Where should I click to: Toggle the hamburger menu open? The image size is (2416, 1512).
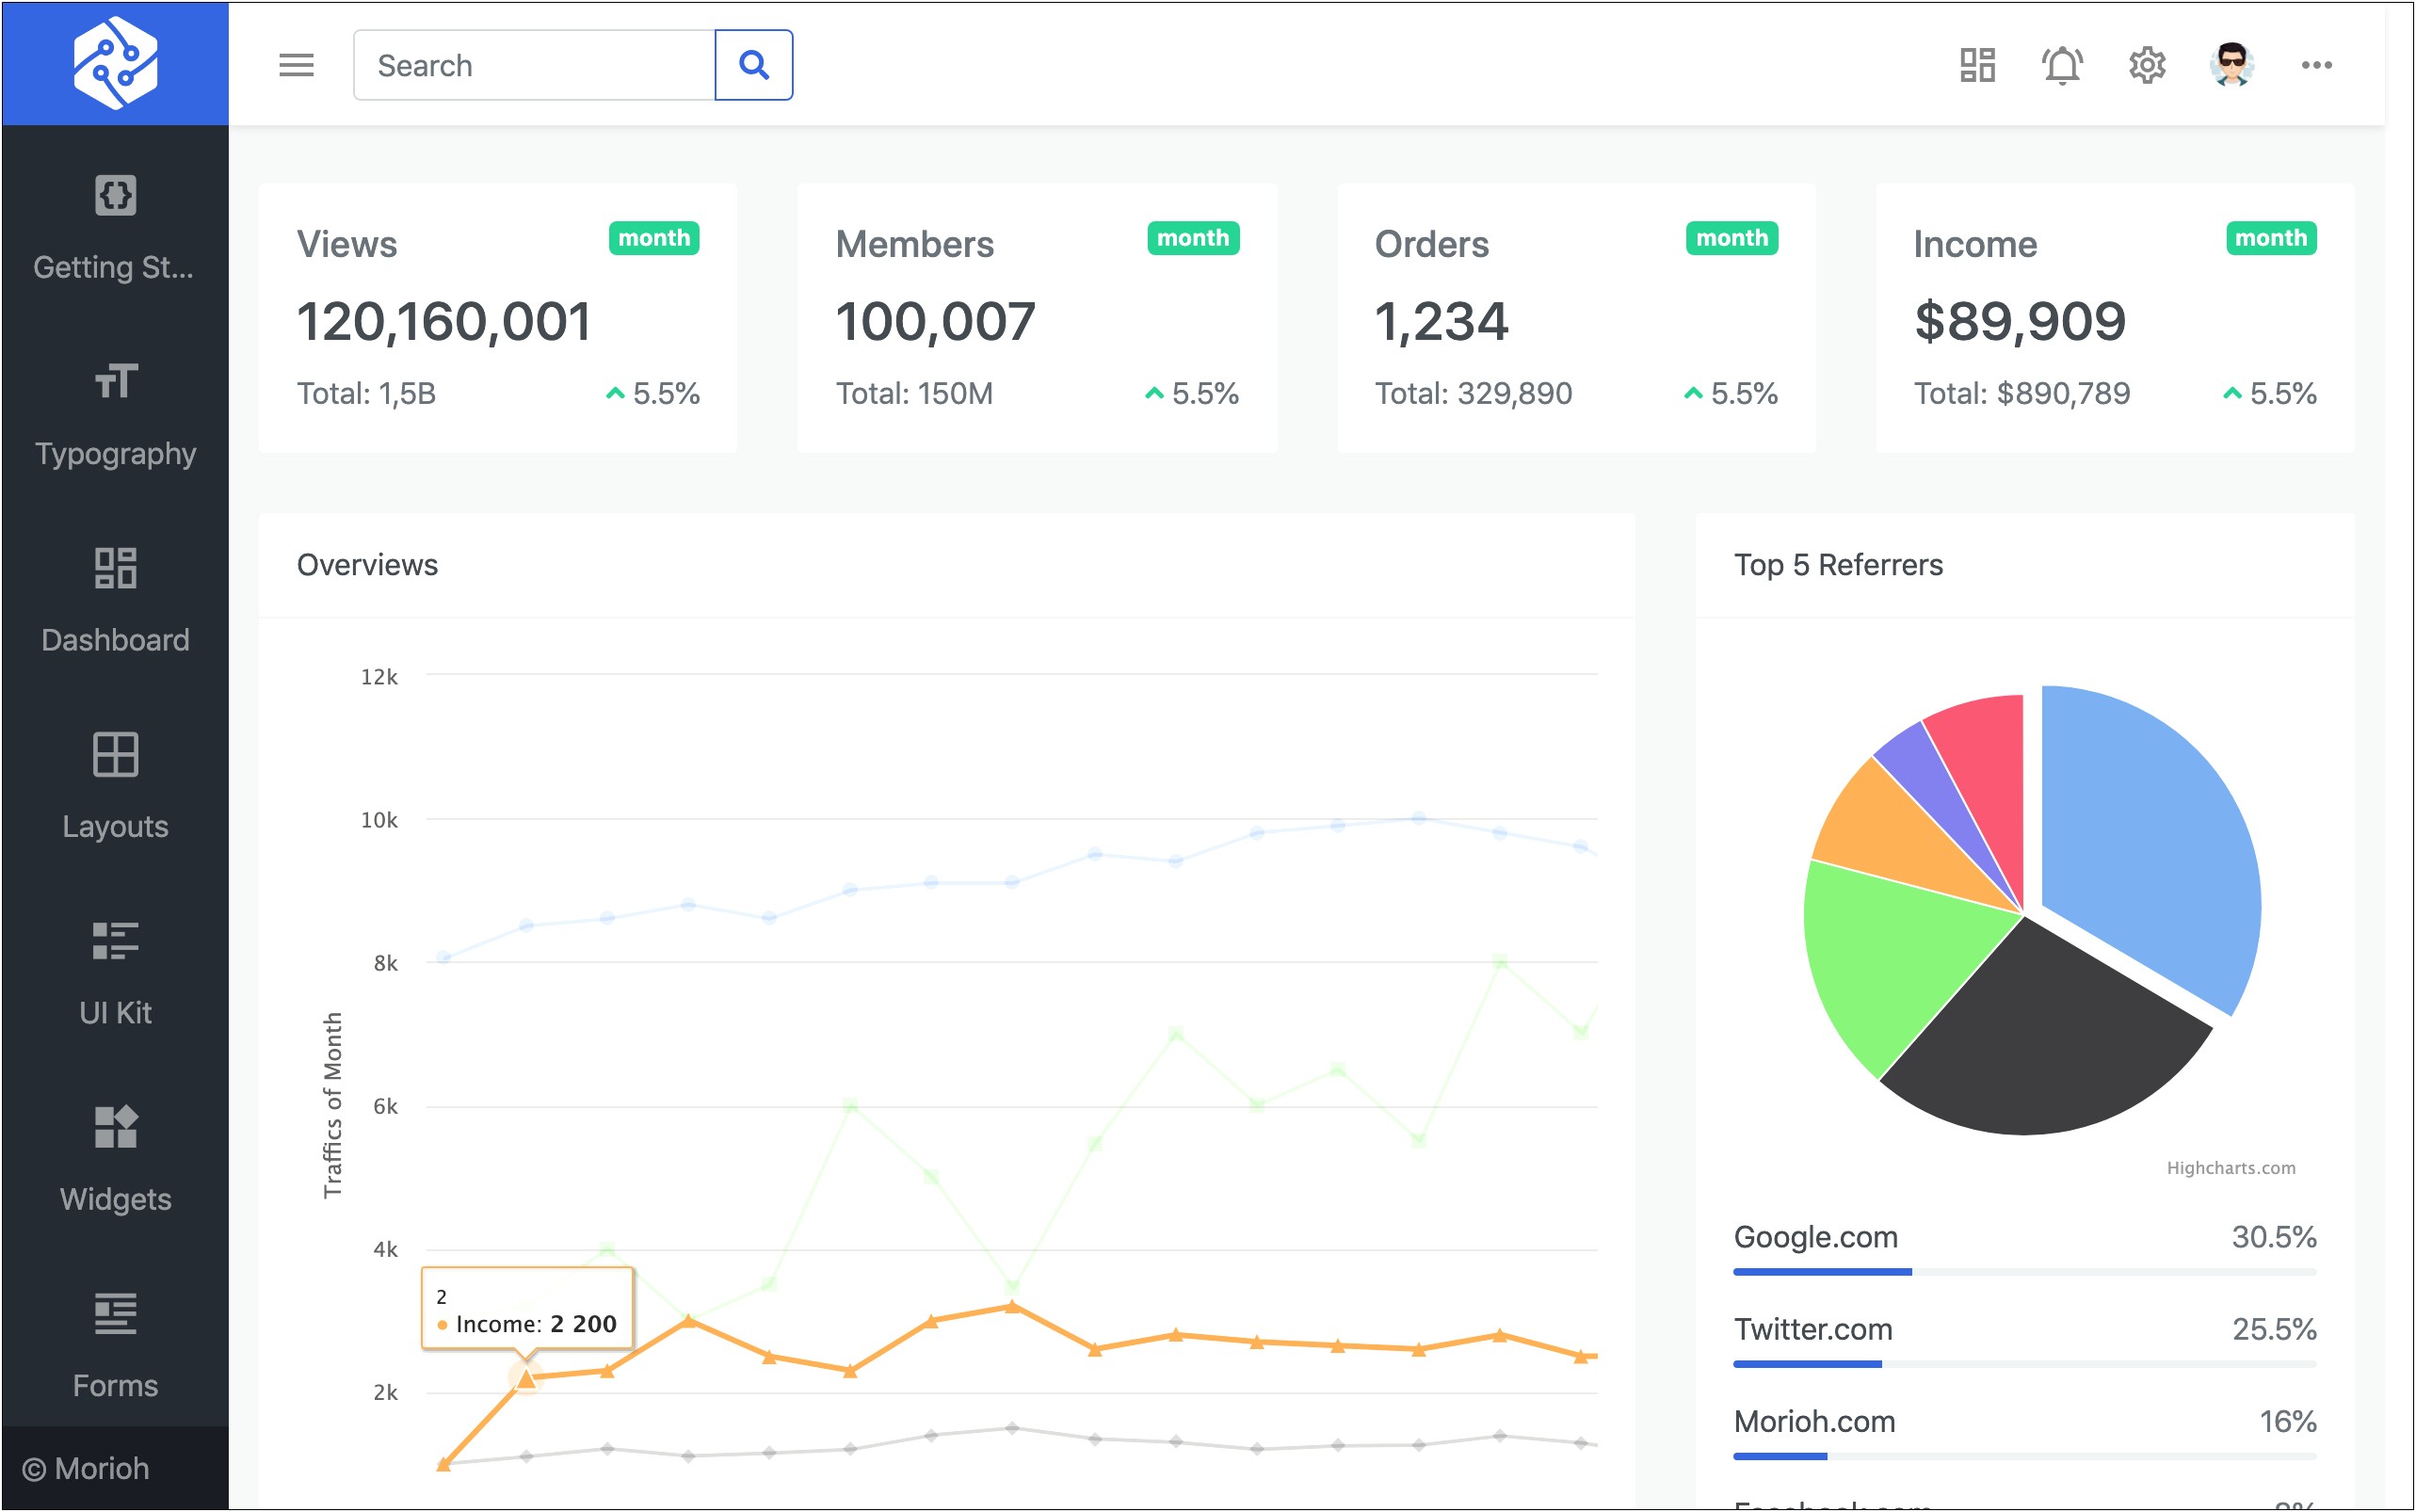[295, 66]
